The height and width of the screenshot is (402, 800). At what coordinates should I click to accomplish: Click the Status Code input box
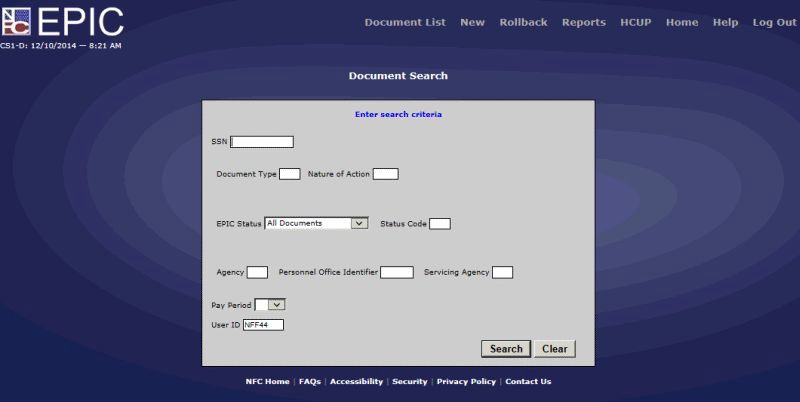[x=440, y=223]
